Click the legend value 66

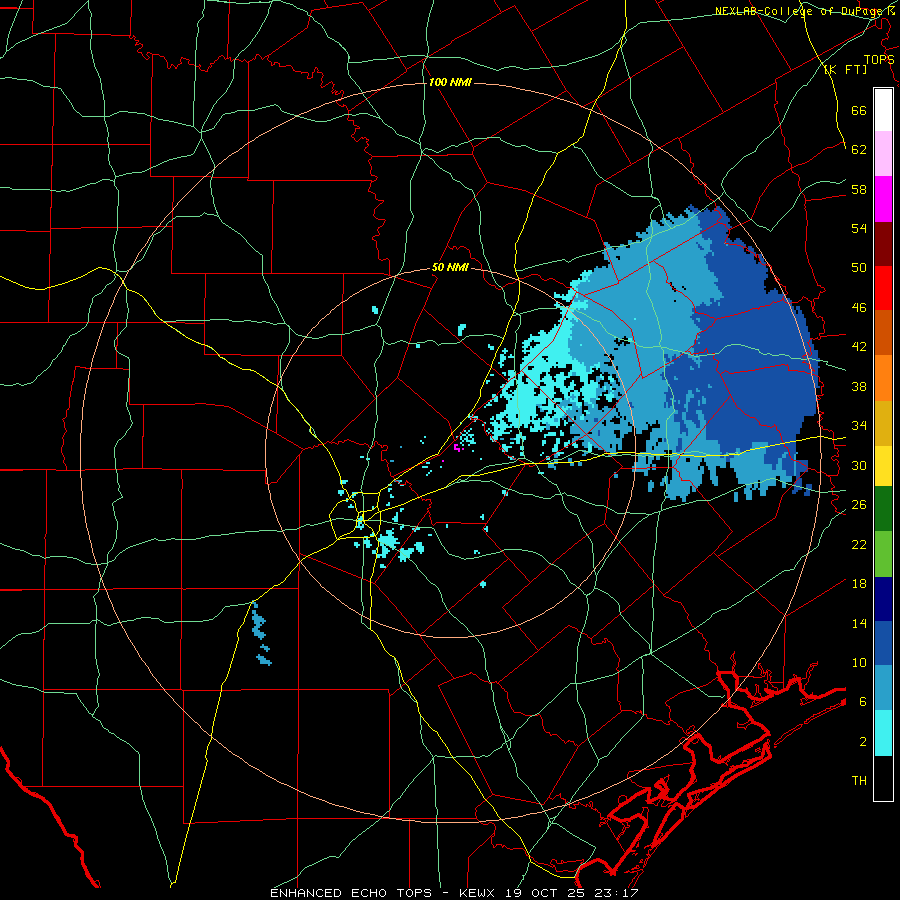click(x=859, y=110)
